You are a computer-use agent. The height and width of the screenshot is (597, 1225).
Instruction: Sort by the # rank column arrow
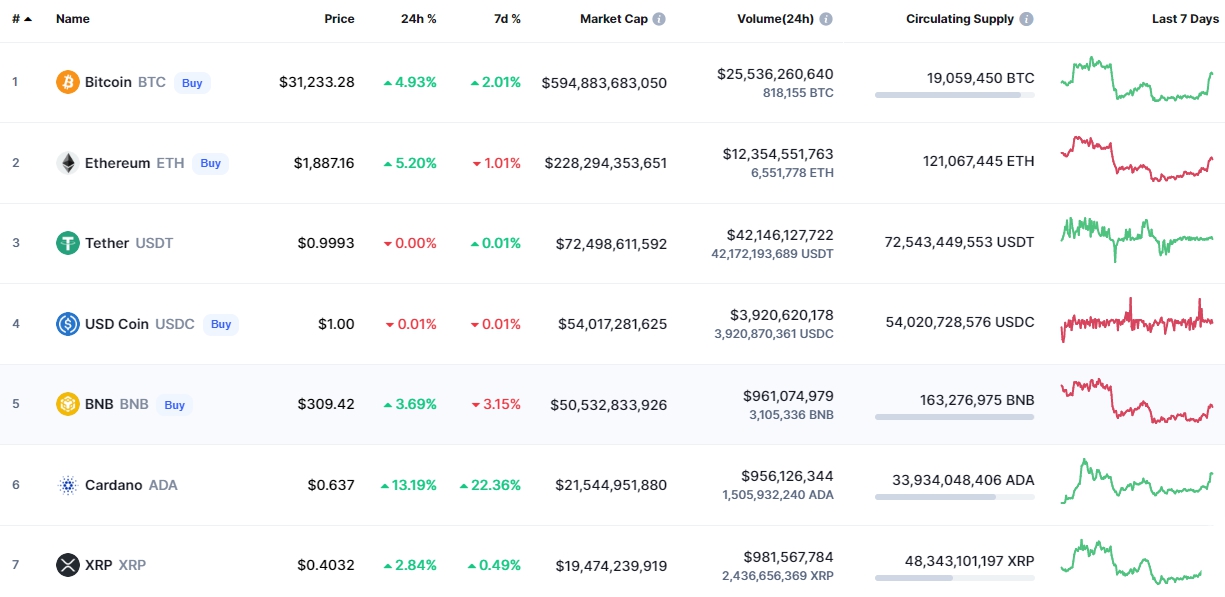click(27, 19)
